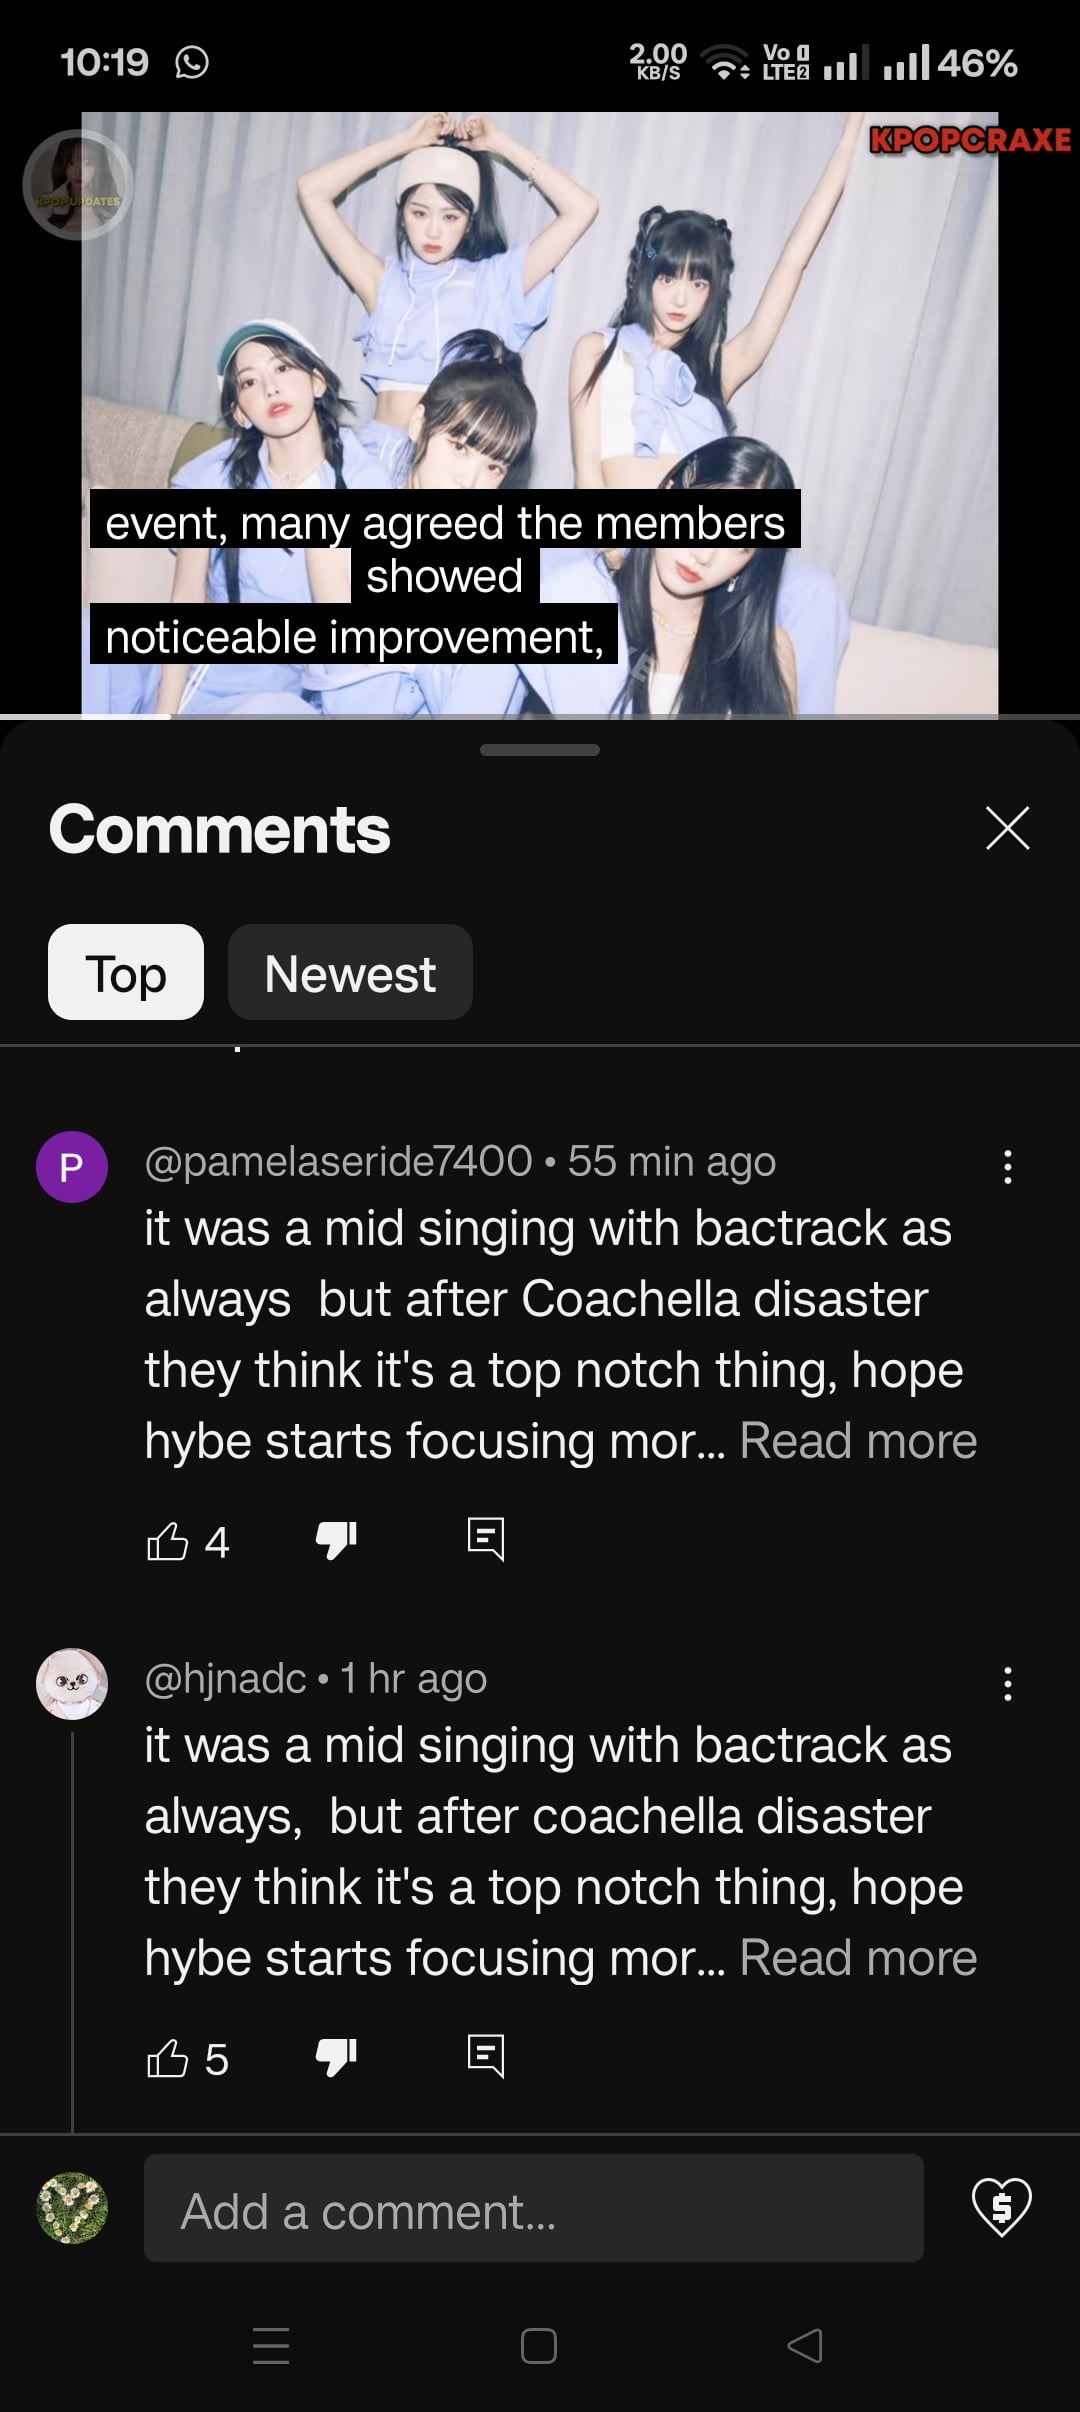Open options menu for @pamelaseride7400 comment
The height and width of the screenshot is (2412, 1080).
[1008, 1167]
